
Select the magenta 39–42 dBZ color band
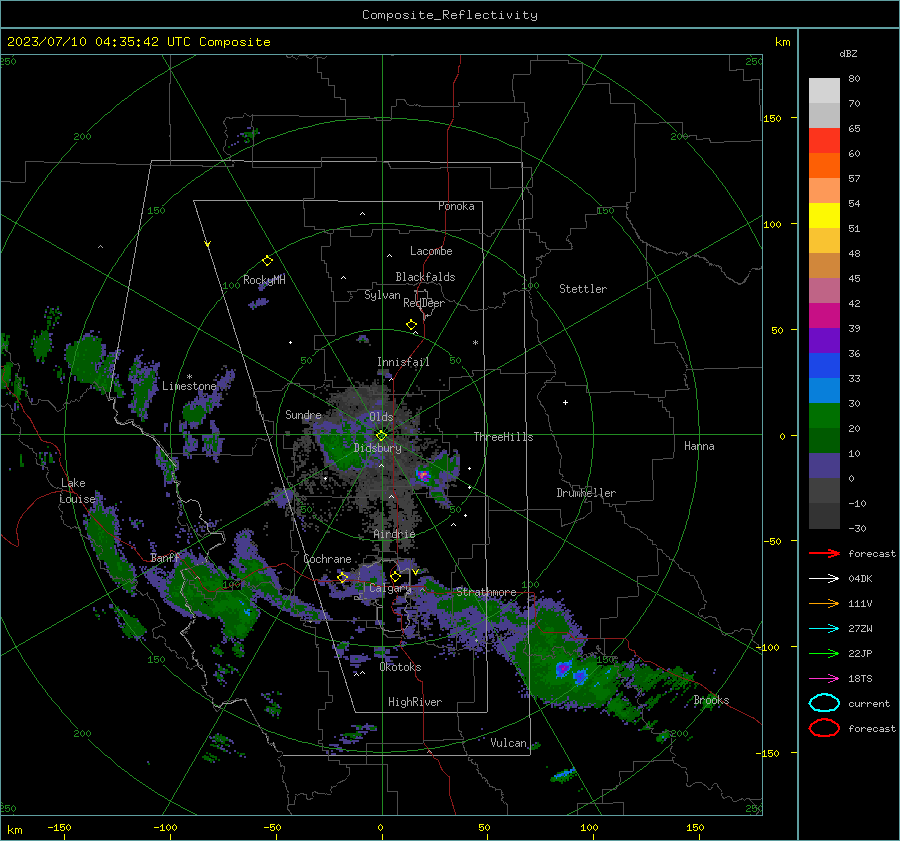[x=824, y=316]
